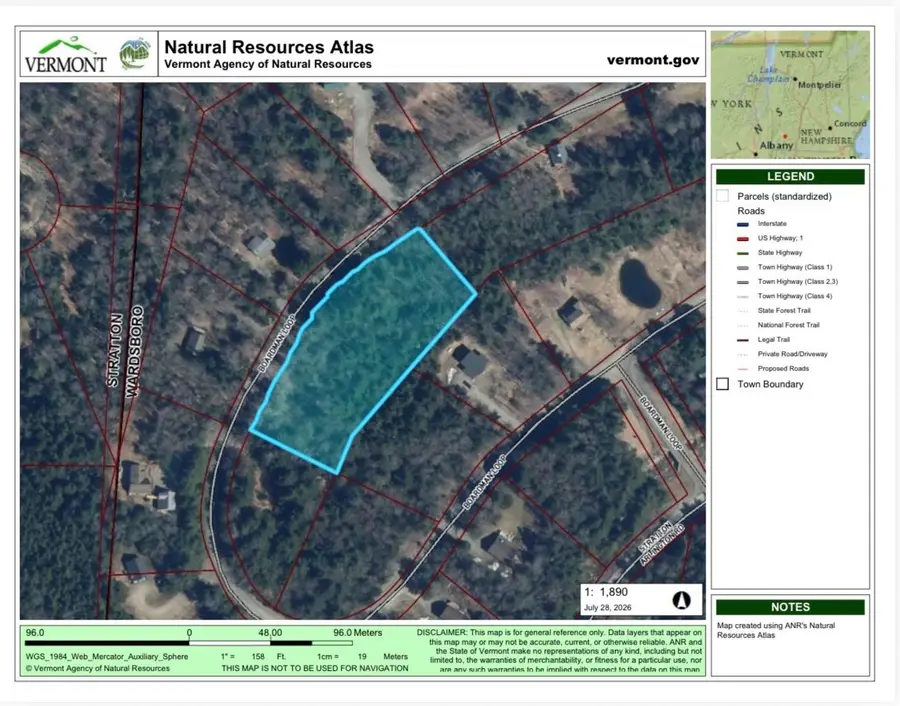Click the 48.00 scale bar value
Screen dimensions: 900x706
click(270, 633)
